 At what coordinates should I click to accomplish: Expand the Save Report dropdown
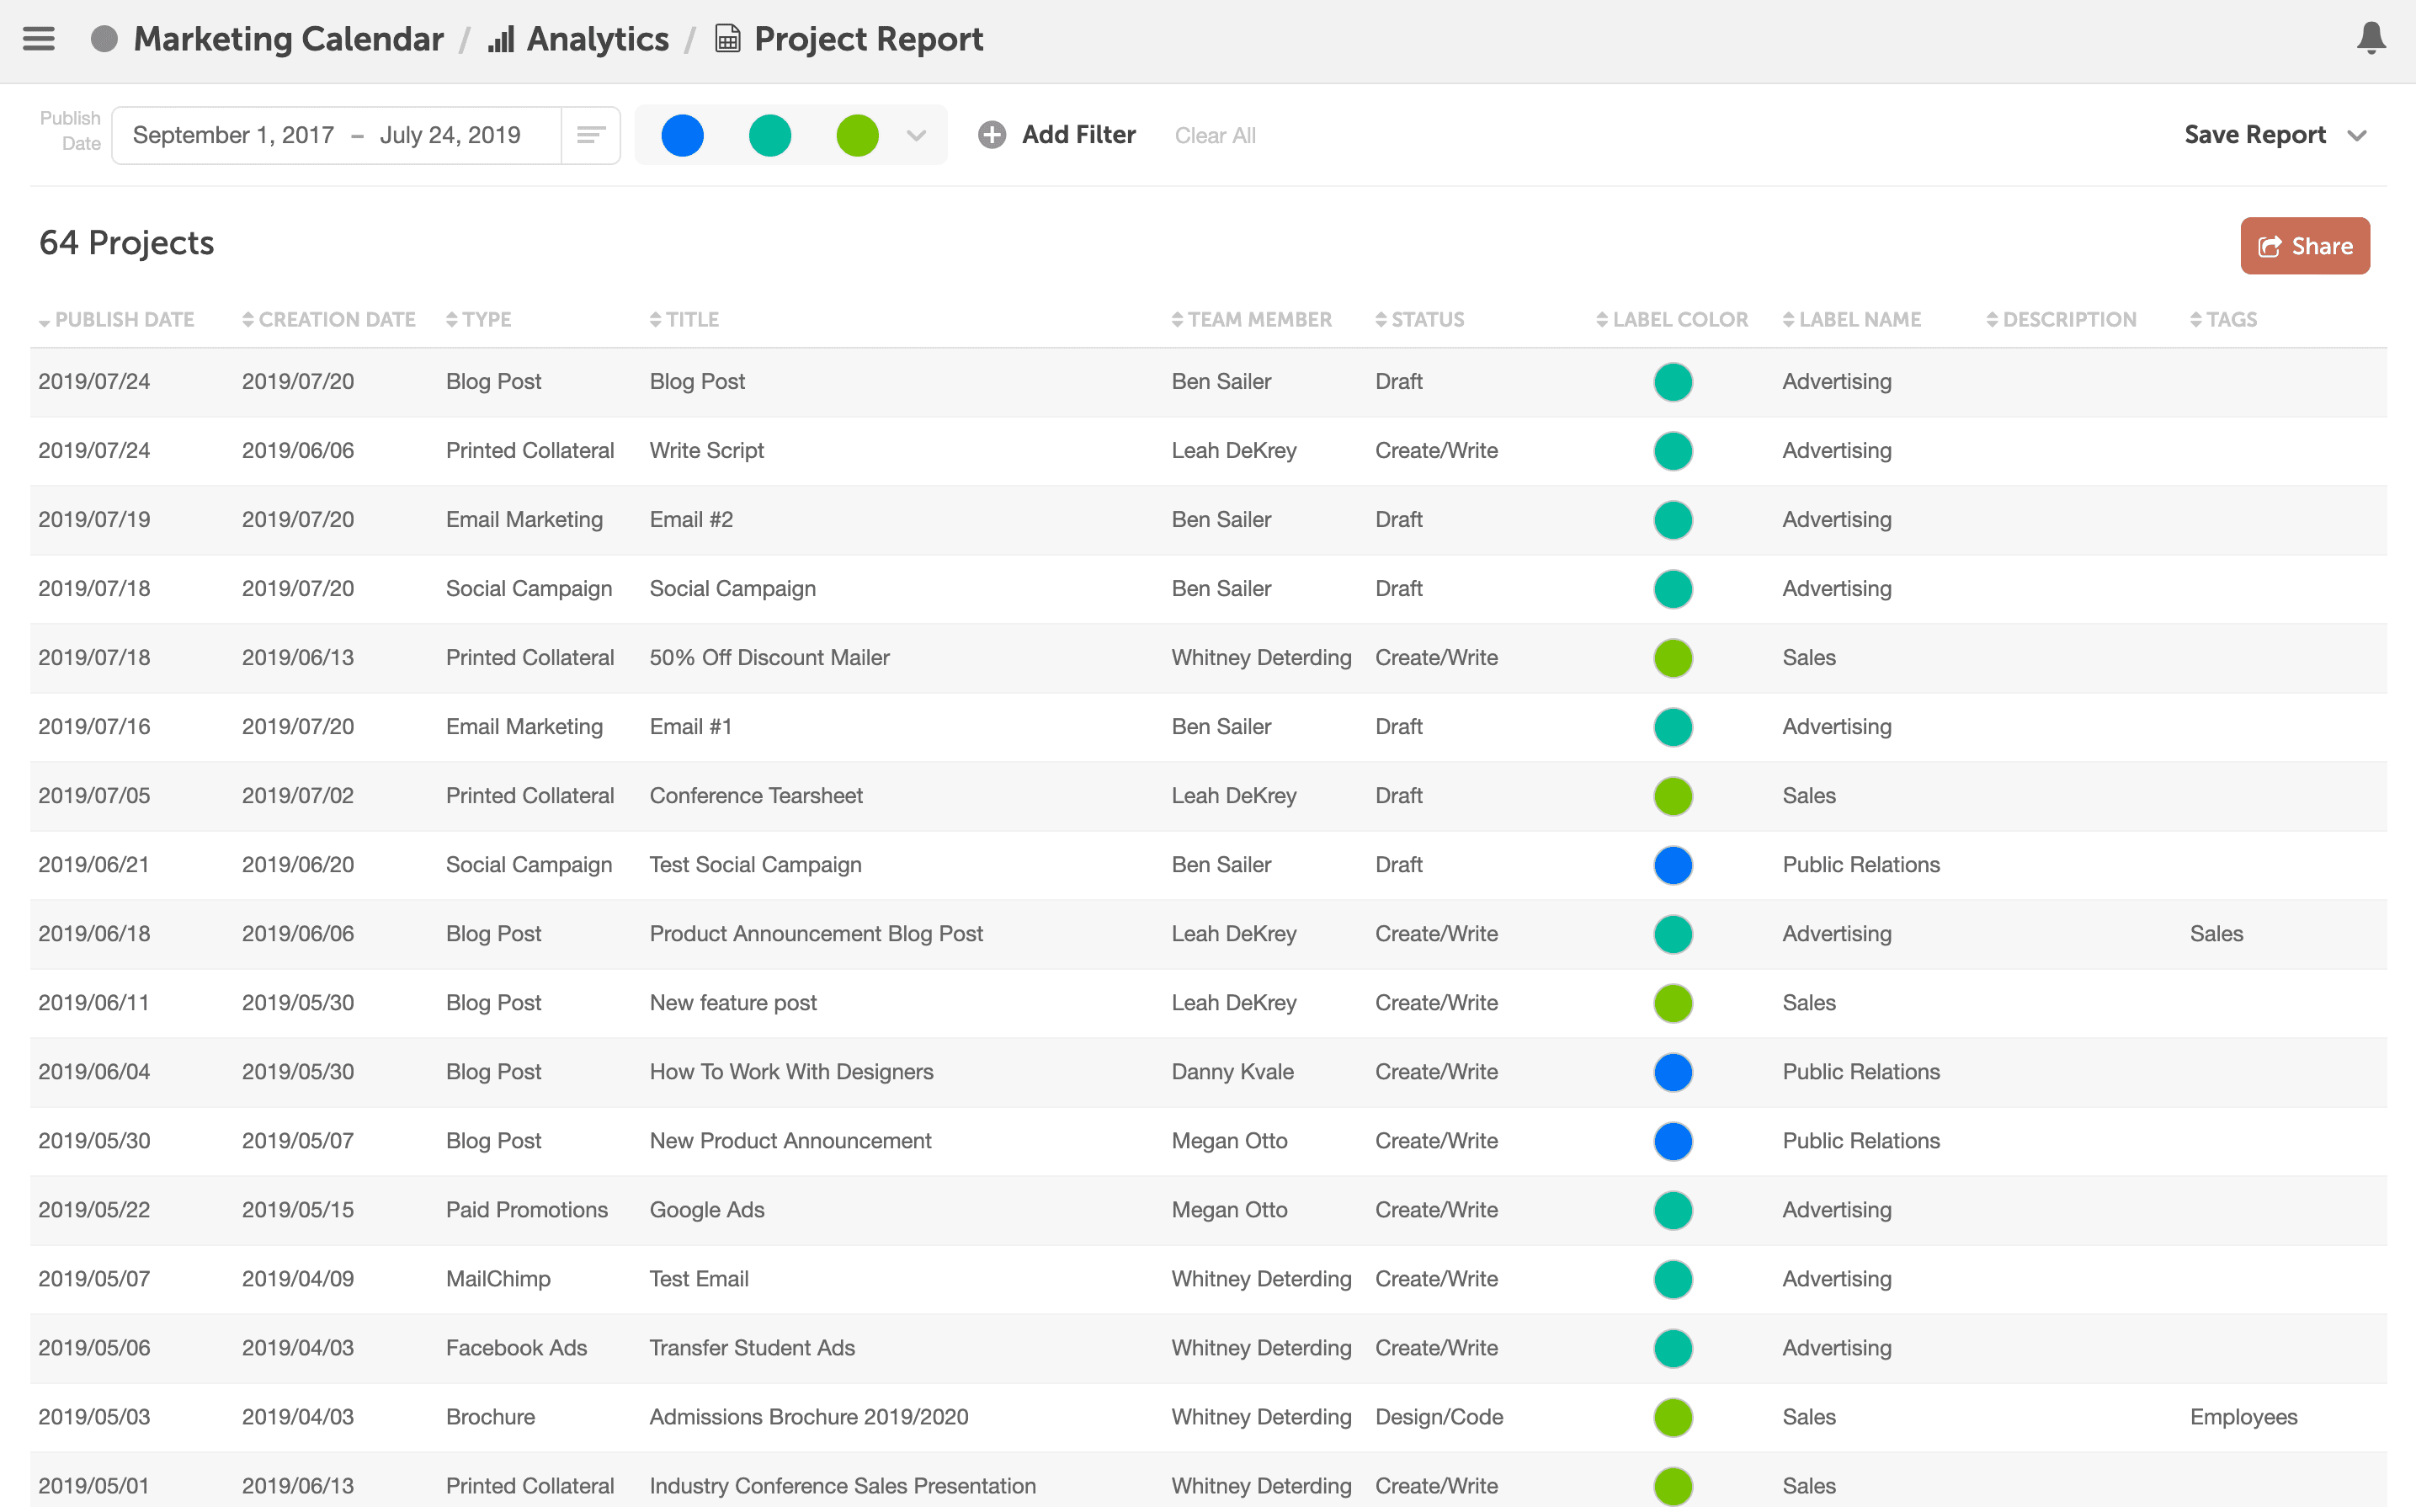[x=2356, y=135]
